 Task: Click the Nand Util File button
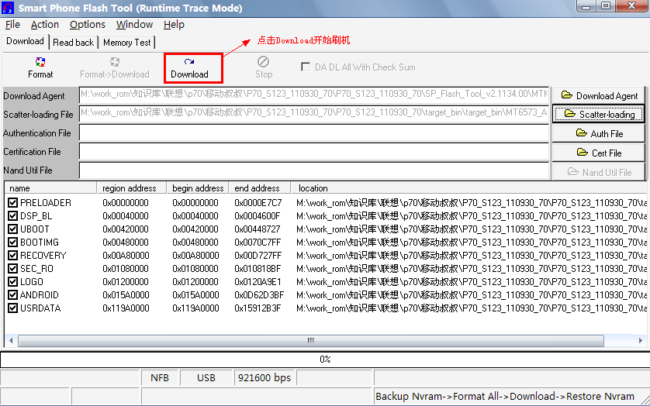pos(599,172)
